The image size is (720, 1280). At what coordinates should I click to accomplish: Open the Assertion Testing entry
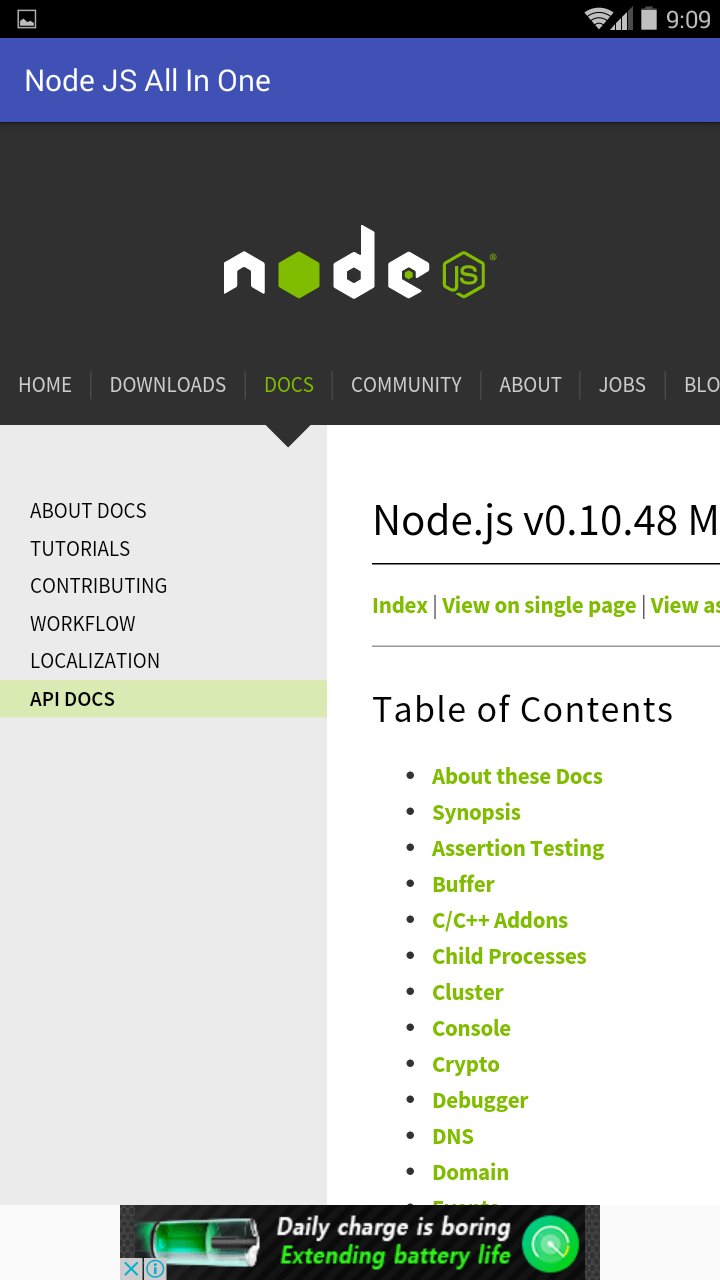click(x=518, y=848)
